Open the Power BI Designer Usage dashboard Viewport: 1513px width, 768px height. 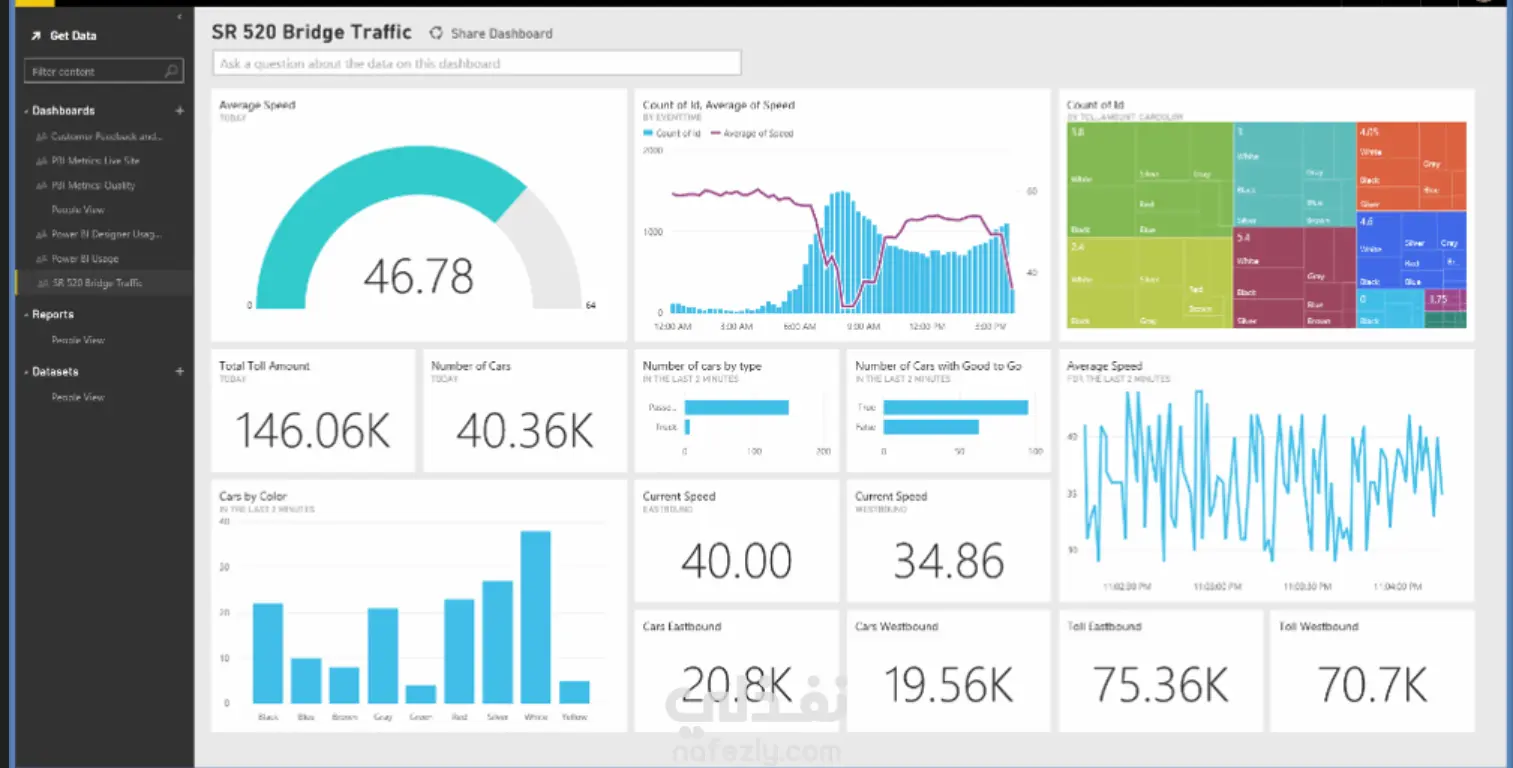pyautogui.click(x=107, y=234)
